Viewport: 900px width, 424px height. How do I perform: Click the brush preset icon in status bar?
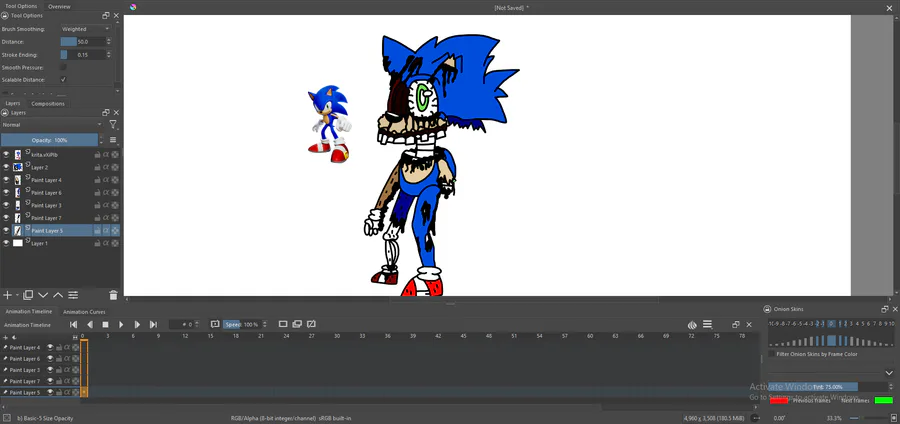coord(5,418)
